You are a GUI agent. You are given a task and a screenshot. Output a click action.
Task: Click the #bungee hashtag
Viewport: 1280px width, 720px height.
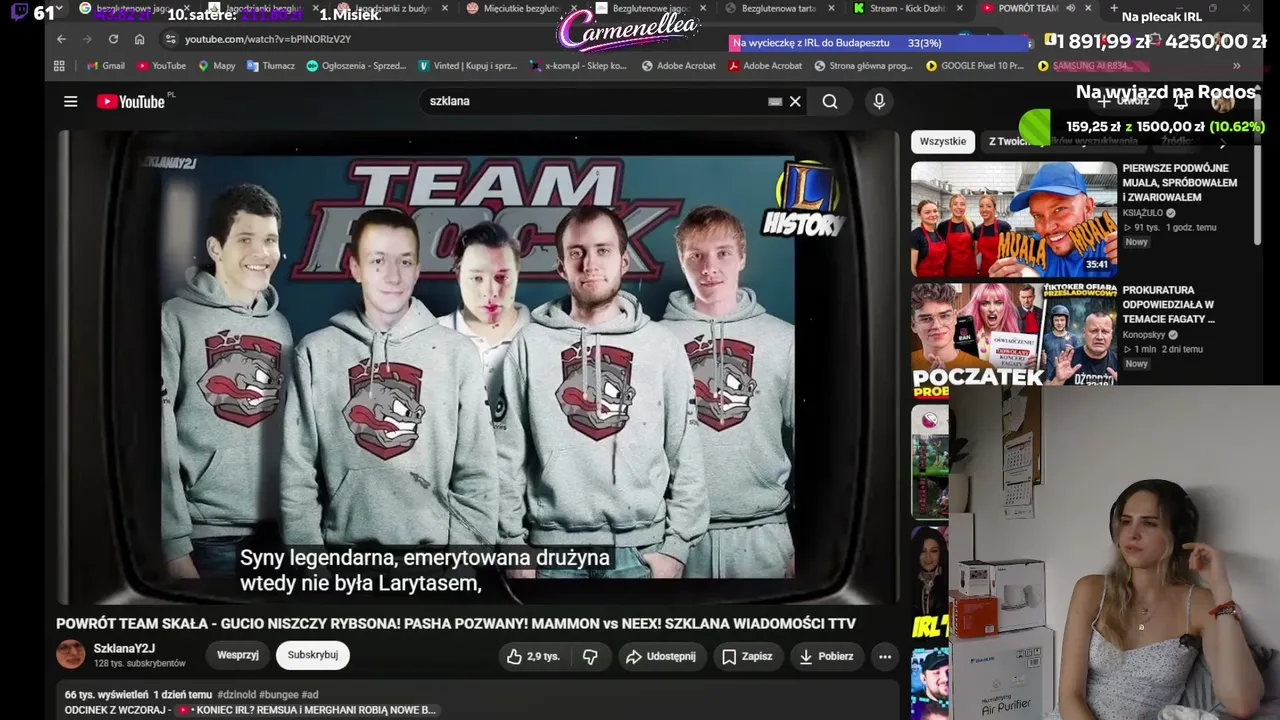pos(278,695)
